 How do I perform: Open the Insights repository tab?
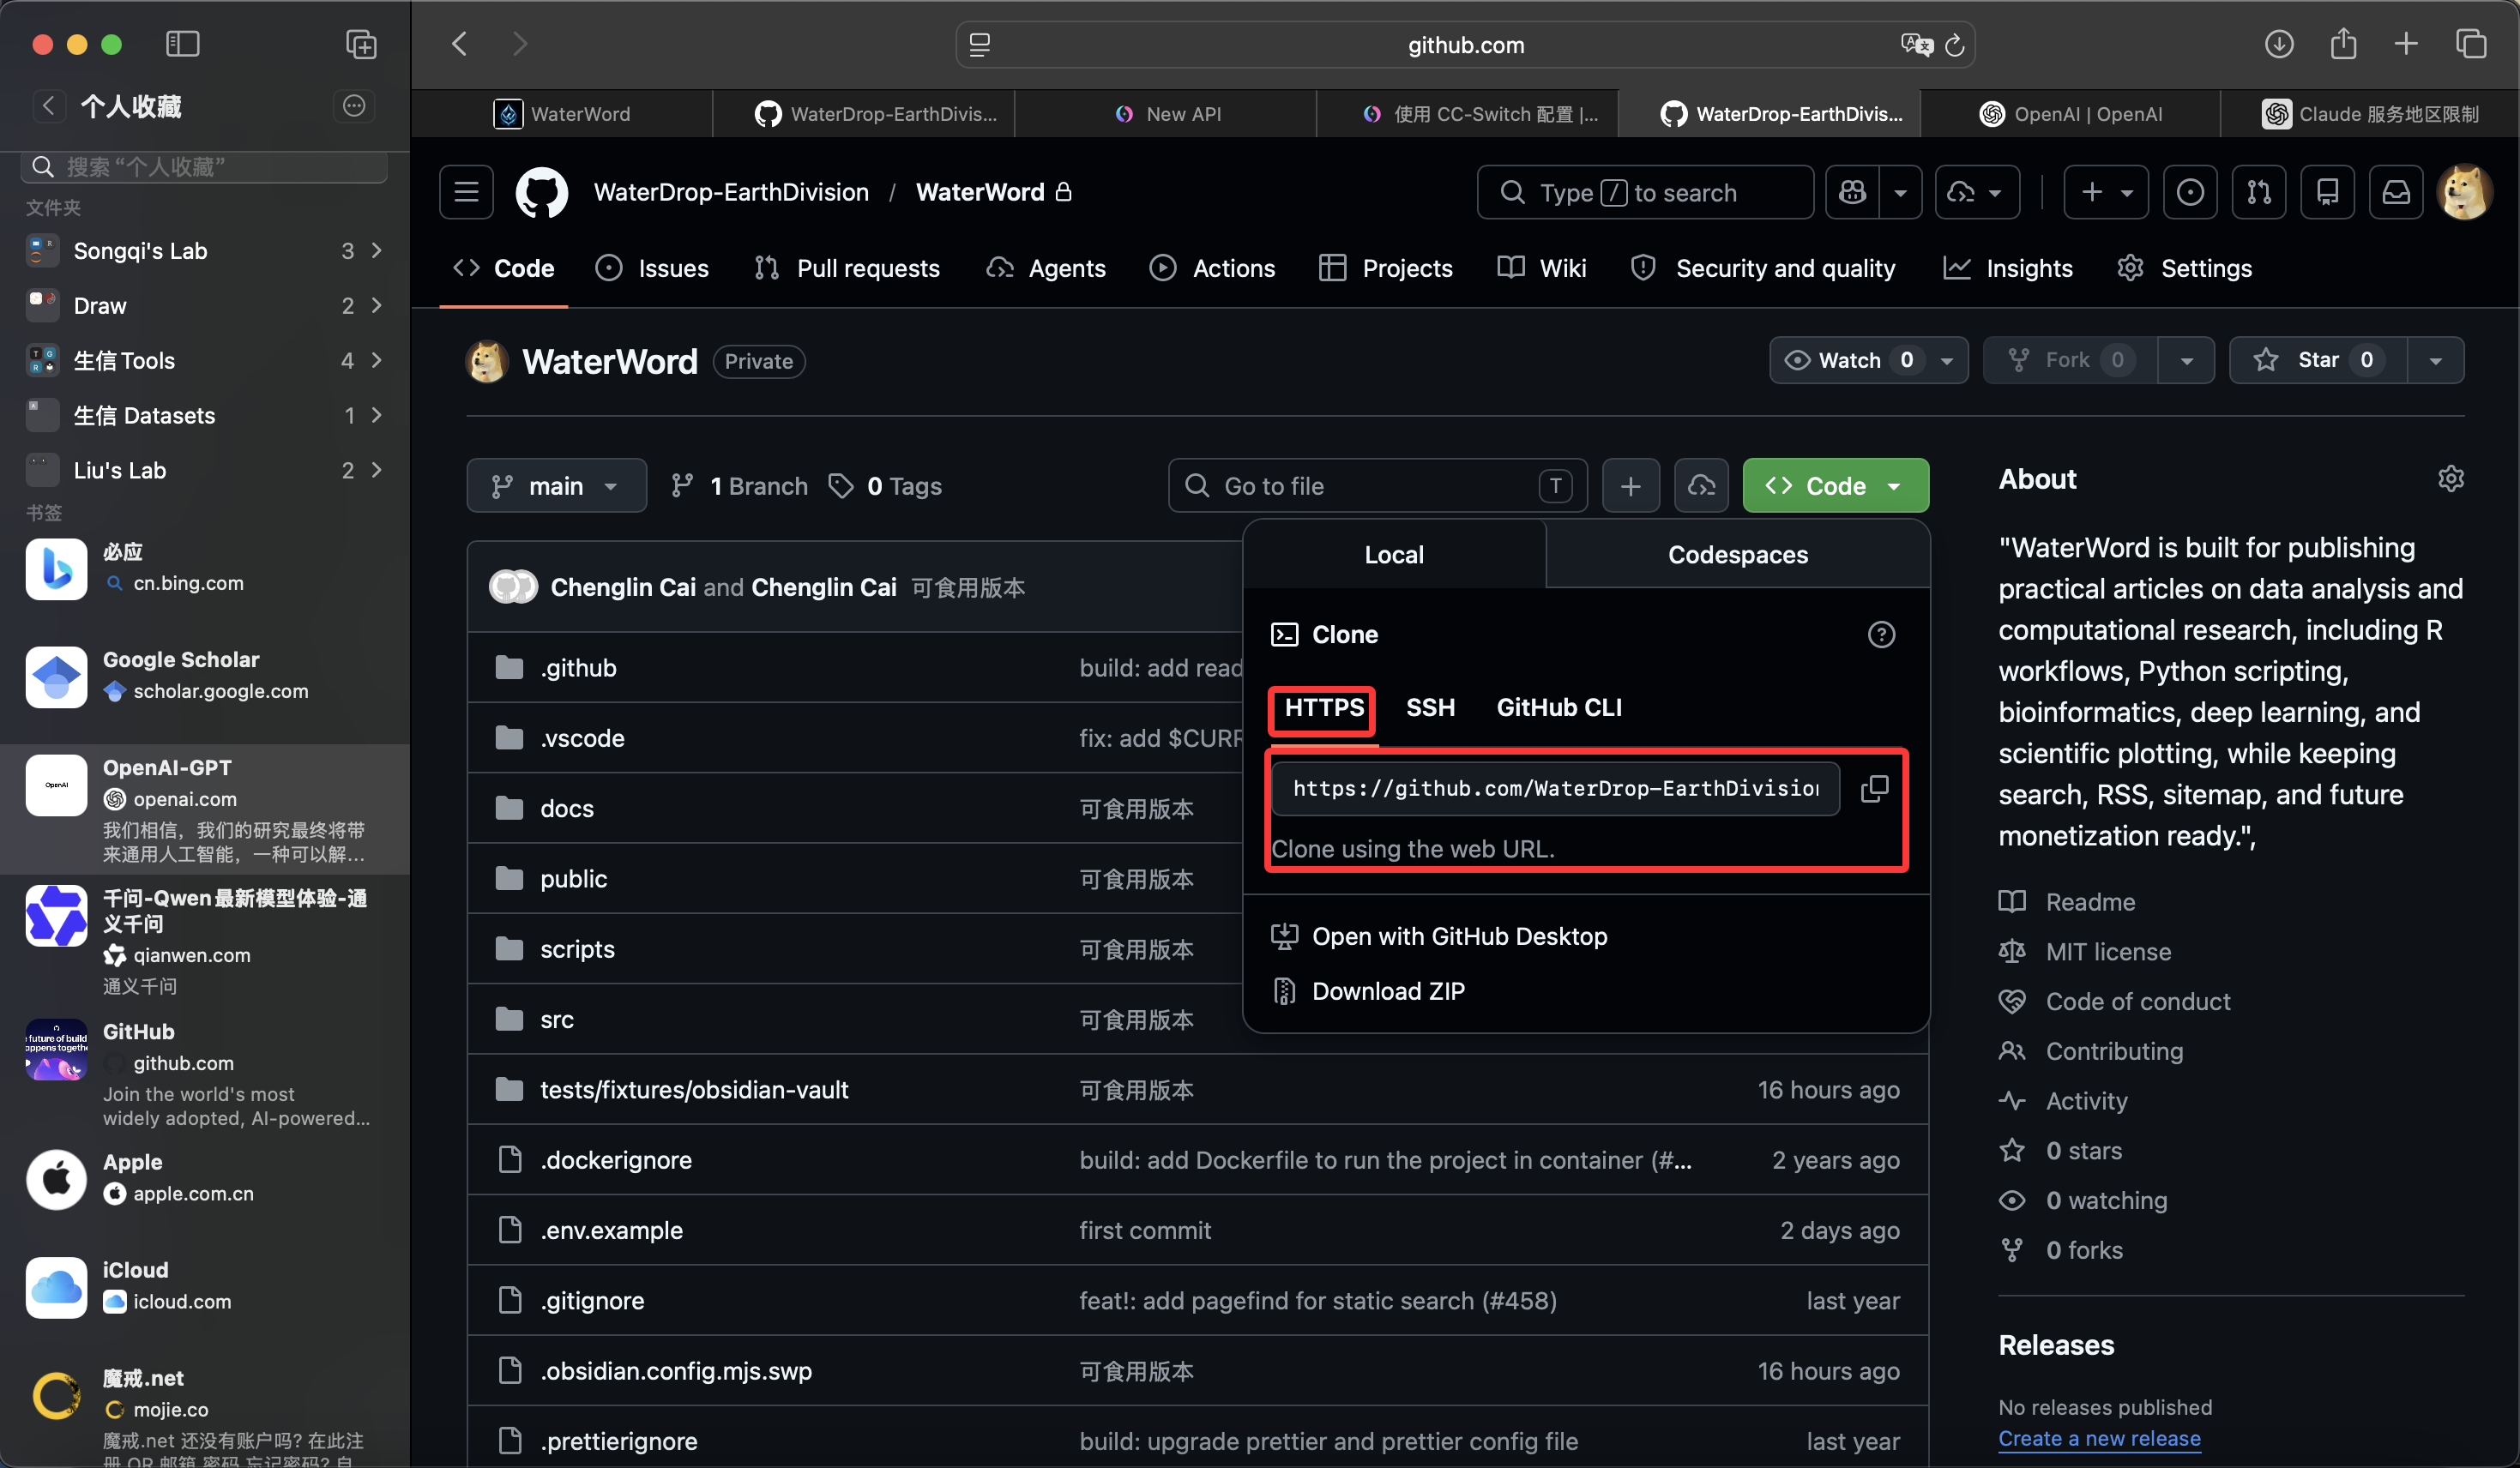tap(2007, 268)
